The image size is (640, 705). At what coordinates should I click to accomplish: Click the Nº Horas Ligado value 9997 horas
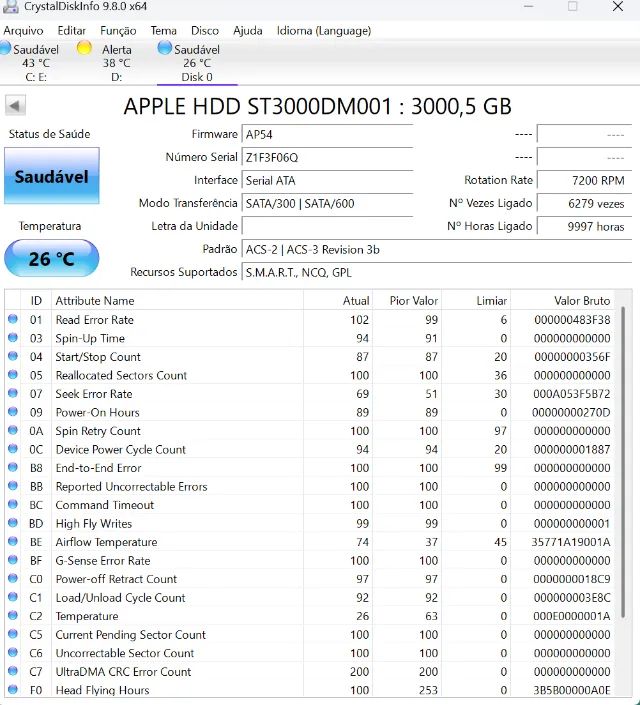tap(584, 226)
